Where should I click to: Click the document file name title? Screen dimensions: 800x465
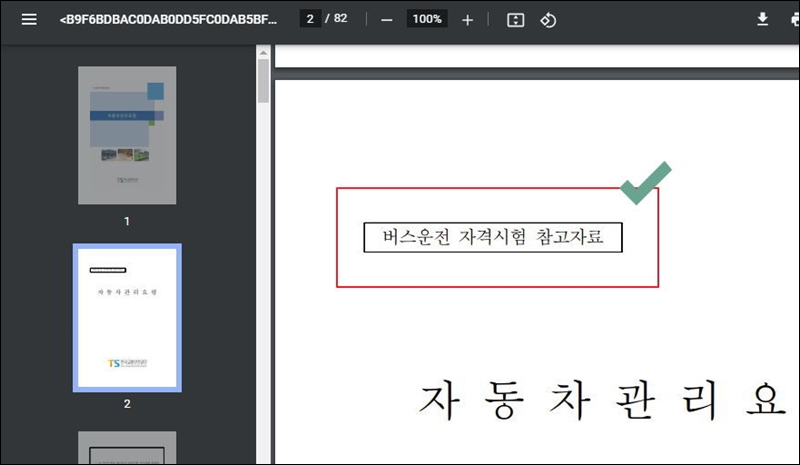click(x=168, y=19)
